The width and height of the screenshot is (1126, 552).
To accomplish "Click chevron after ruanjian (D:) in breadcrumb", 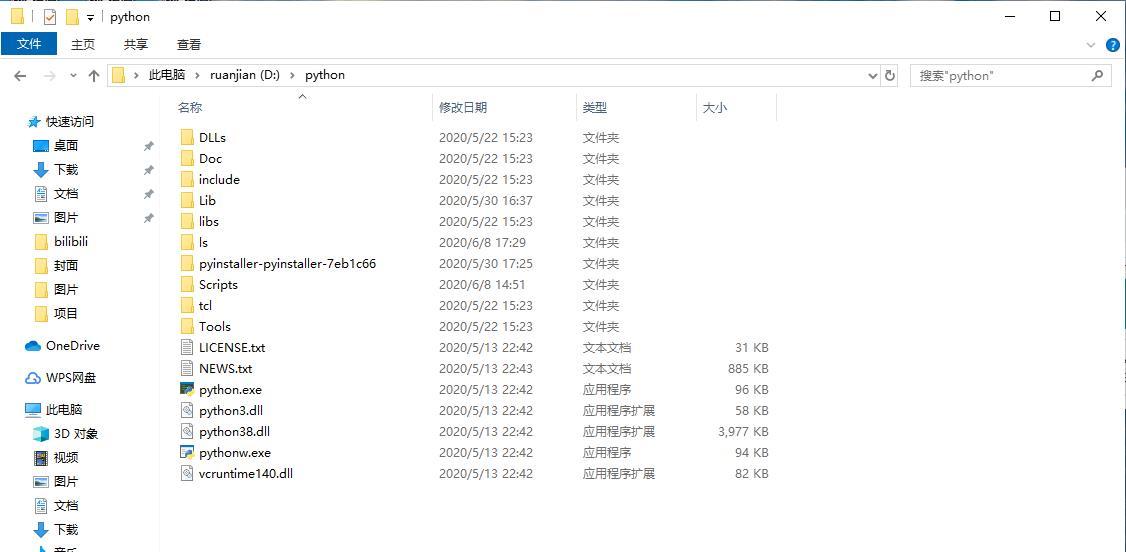I will click(x=292, y=75).
